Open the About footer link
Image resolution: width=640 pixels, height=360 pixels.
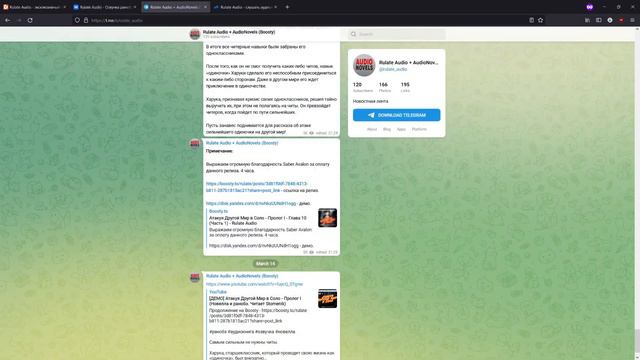(372, 129)
